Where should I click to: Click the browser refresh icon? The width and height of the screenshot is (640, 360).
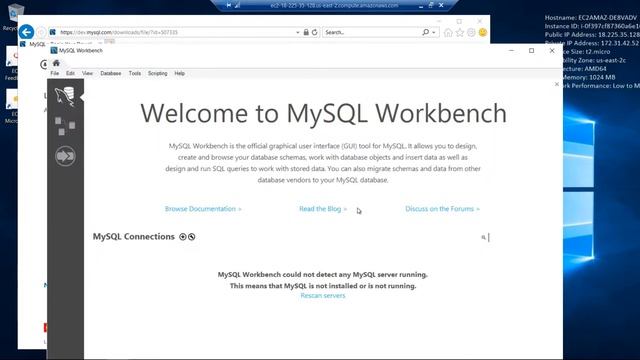coord(315,32)
